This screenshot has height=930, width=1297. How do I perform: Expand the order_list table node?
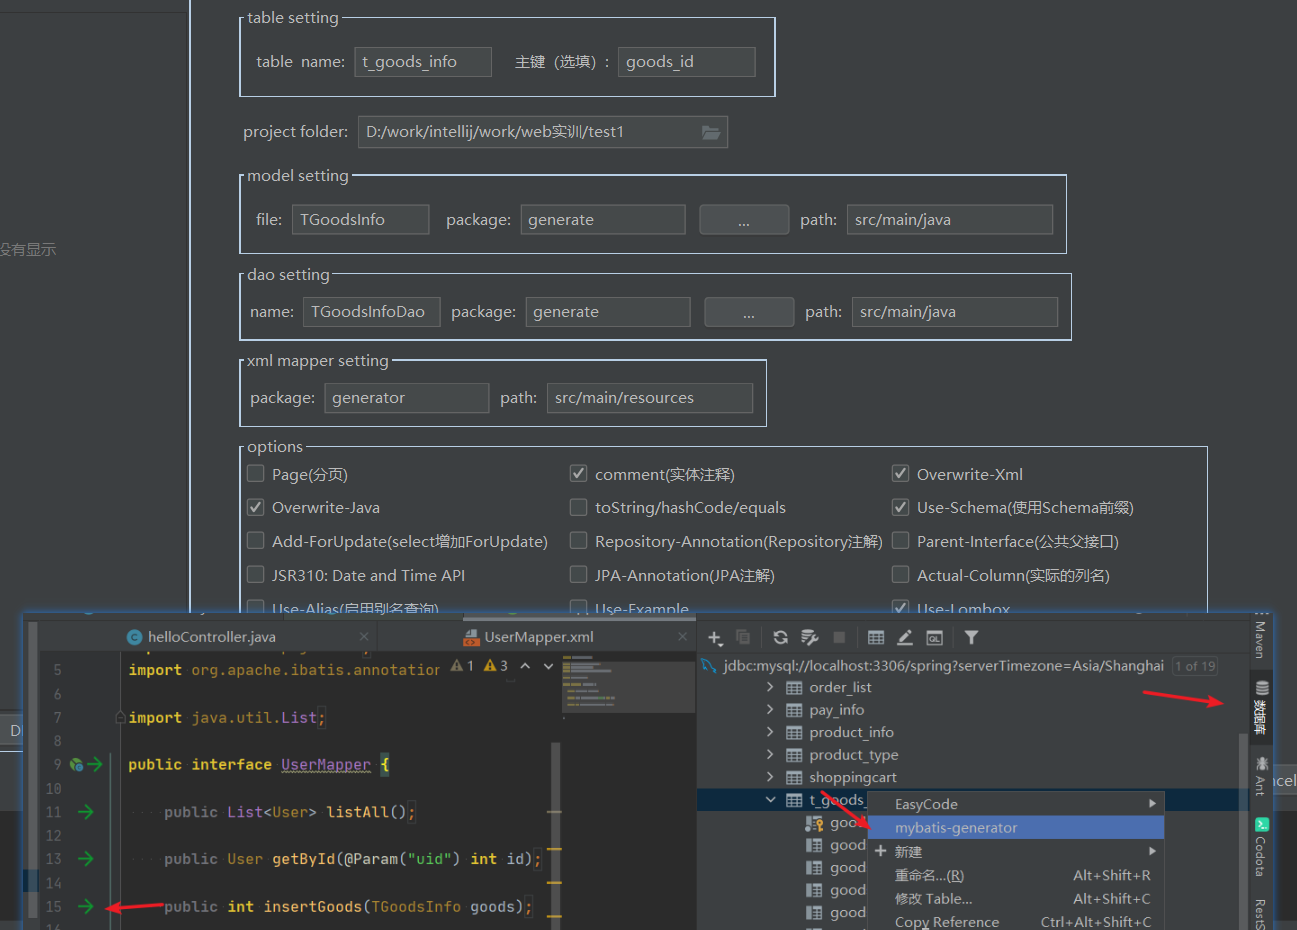click(x=770, y=687)
